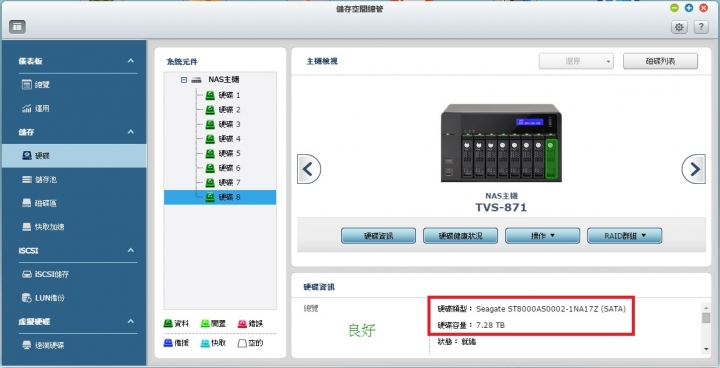Viewport: 720px width, 368px height.
Task: Click the 快取 cache legend icon
Action: [205, 343]
